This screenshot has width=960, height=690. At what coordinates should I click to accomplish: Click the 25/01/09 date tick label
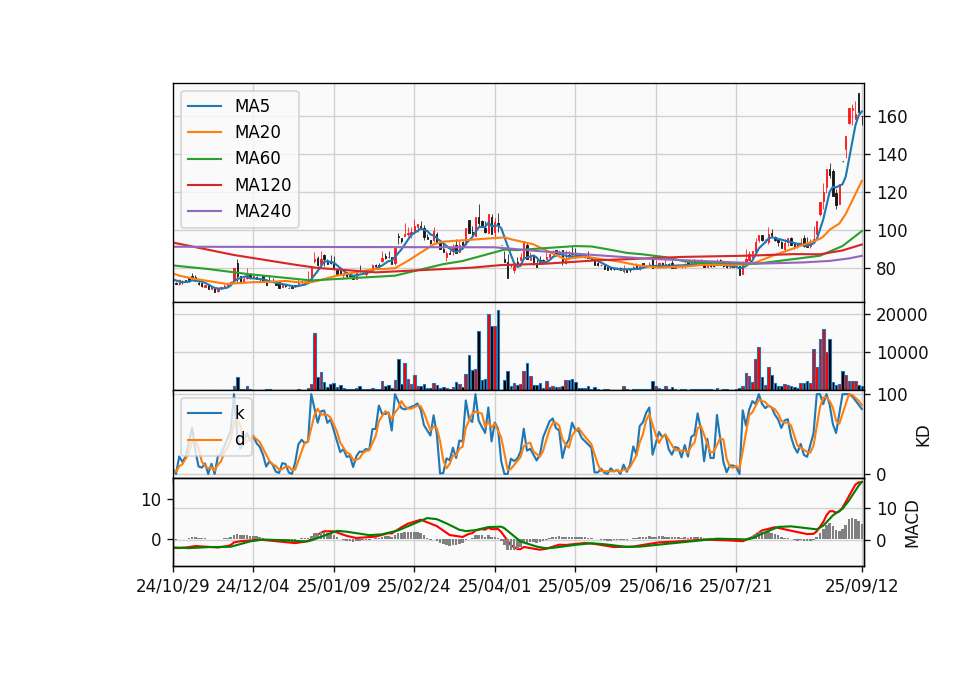pyautogui.click(x=334, y=587)
